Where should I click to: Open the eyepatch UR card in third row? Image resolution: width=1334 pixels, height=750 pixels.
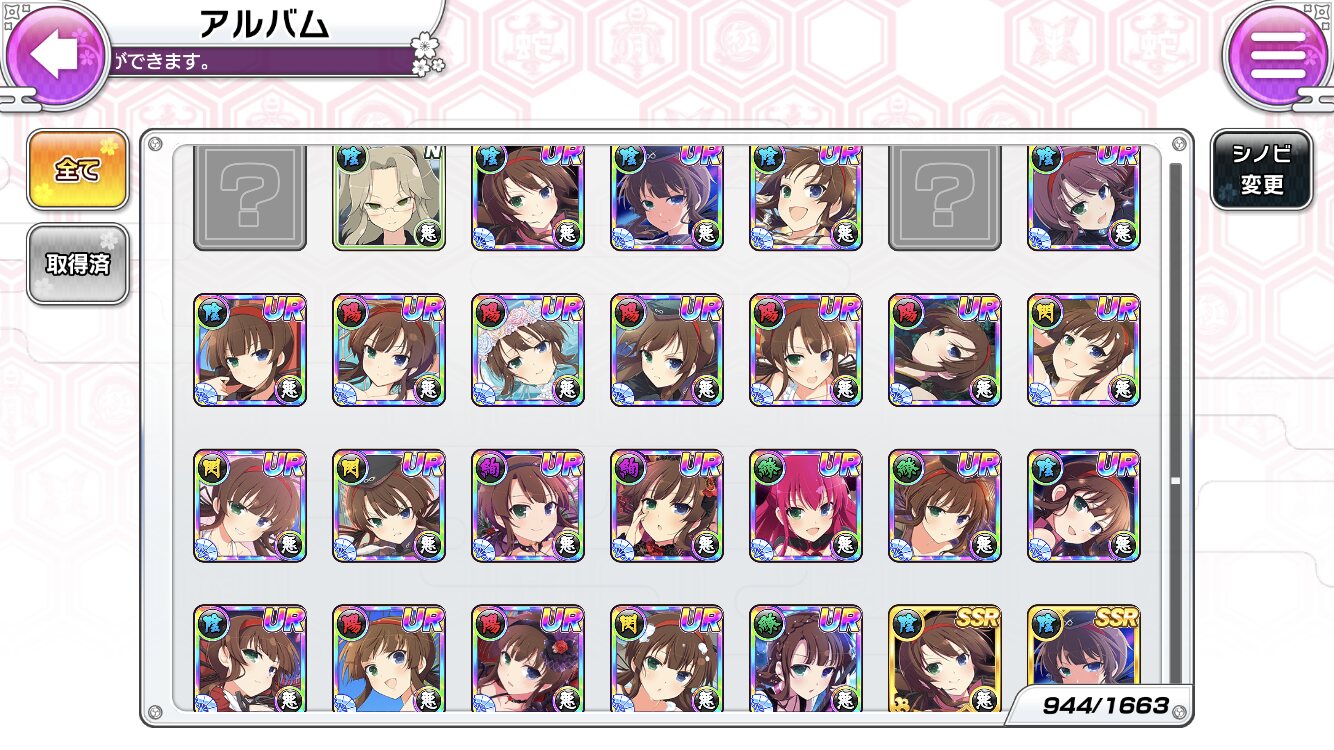point(1083,505)
